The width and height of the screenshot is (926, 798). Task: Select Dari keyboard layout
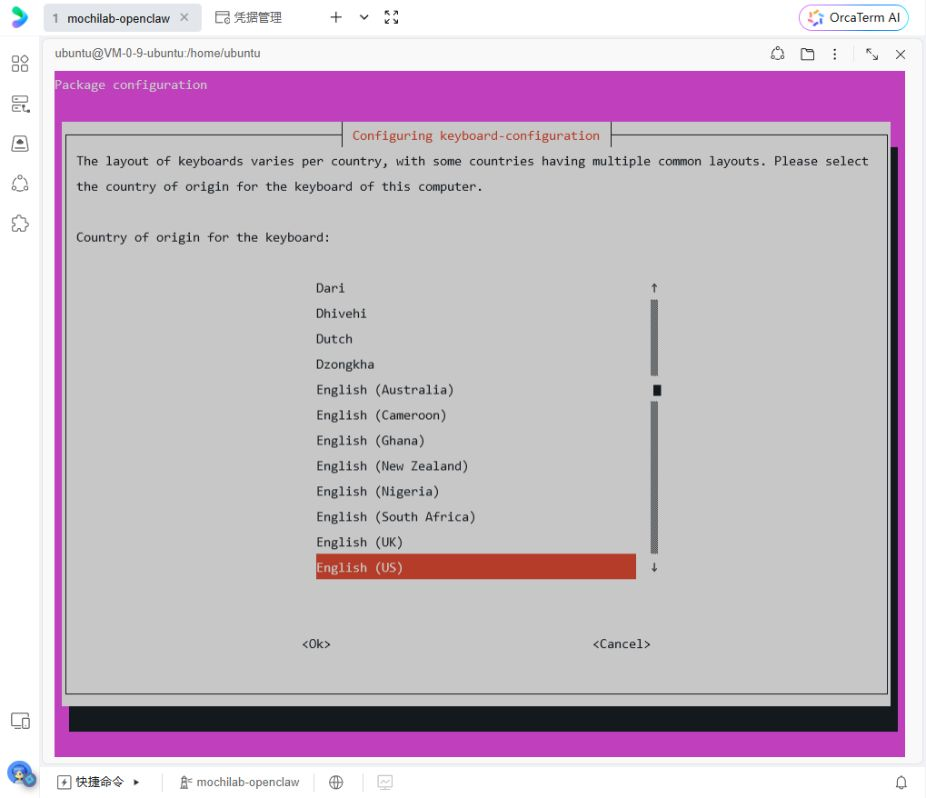click(x=475, y=288)
